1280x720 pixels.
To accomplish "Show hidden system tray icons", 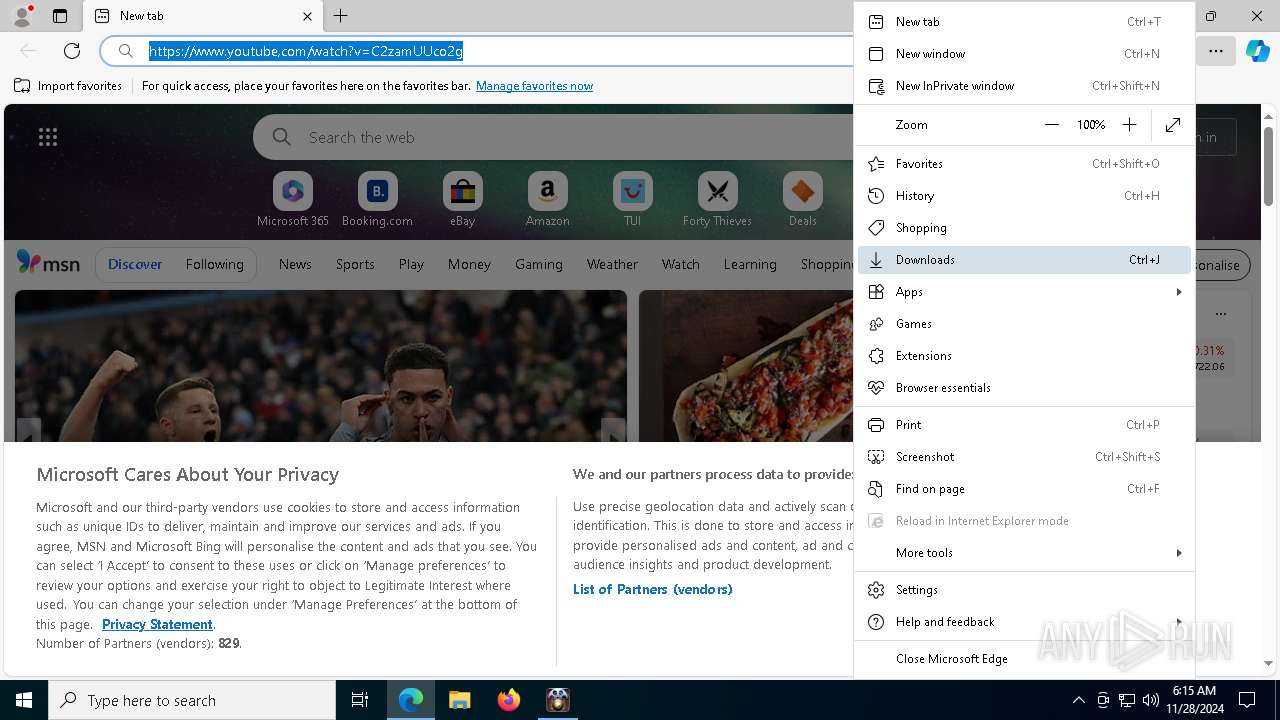I will click(x=1078, y=700).
